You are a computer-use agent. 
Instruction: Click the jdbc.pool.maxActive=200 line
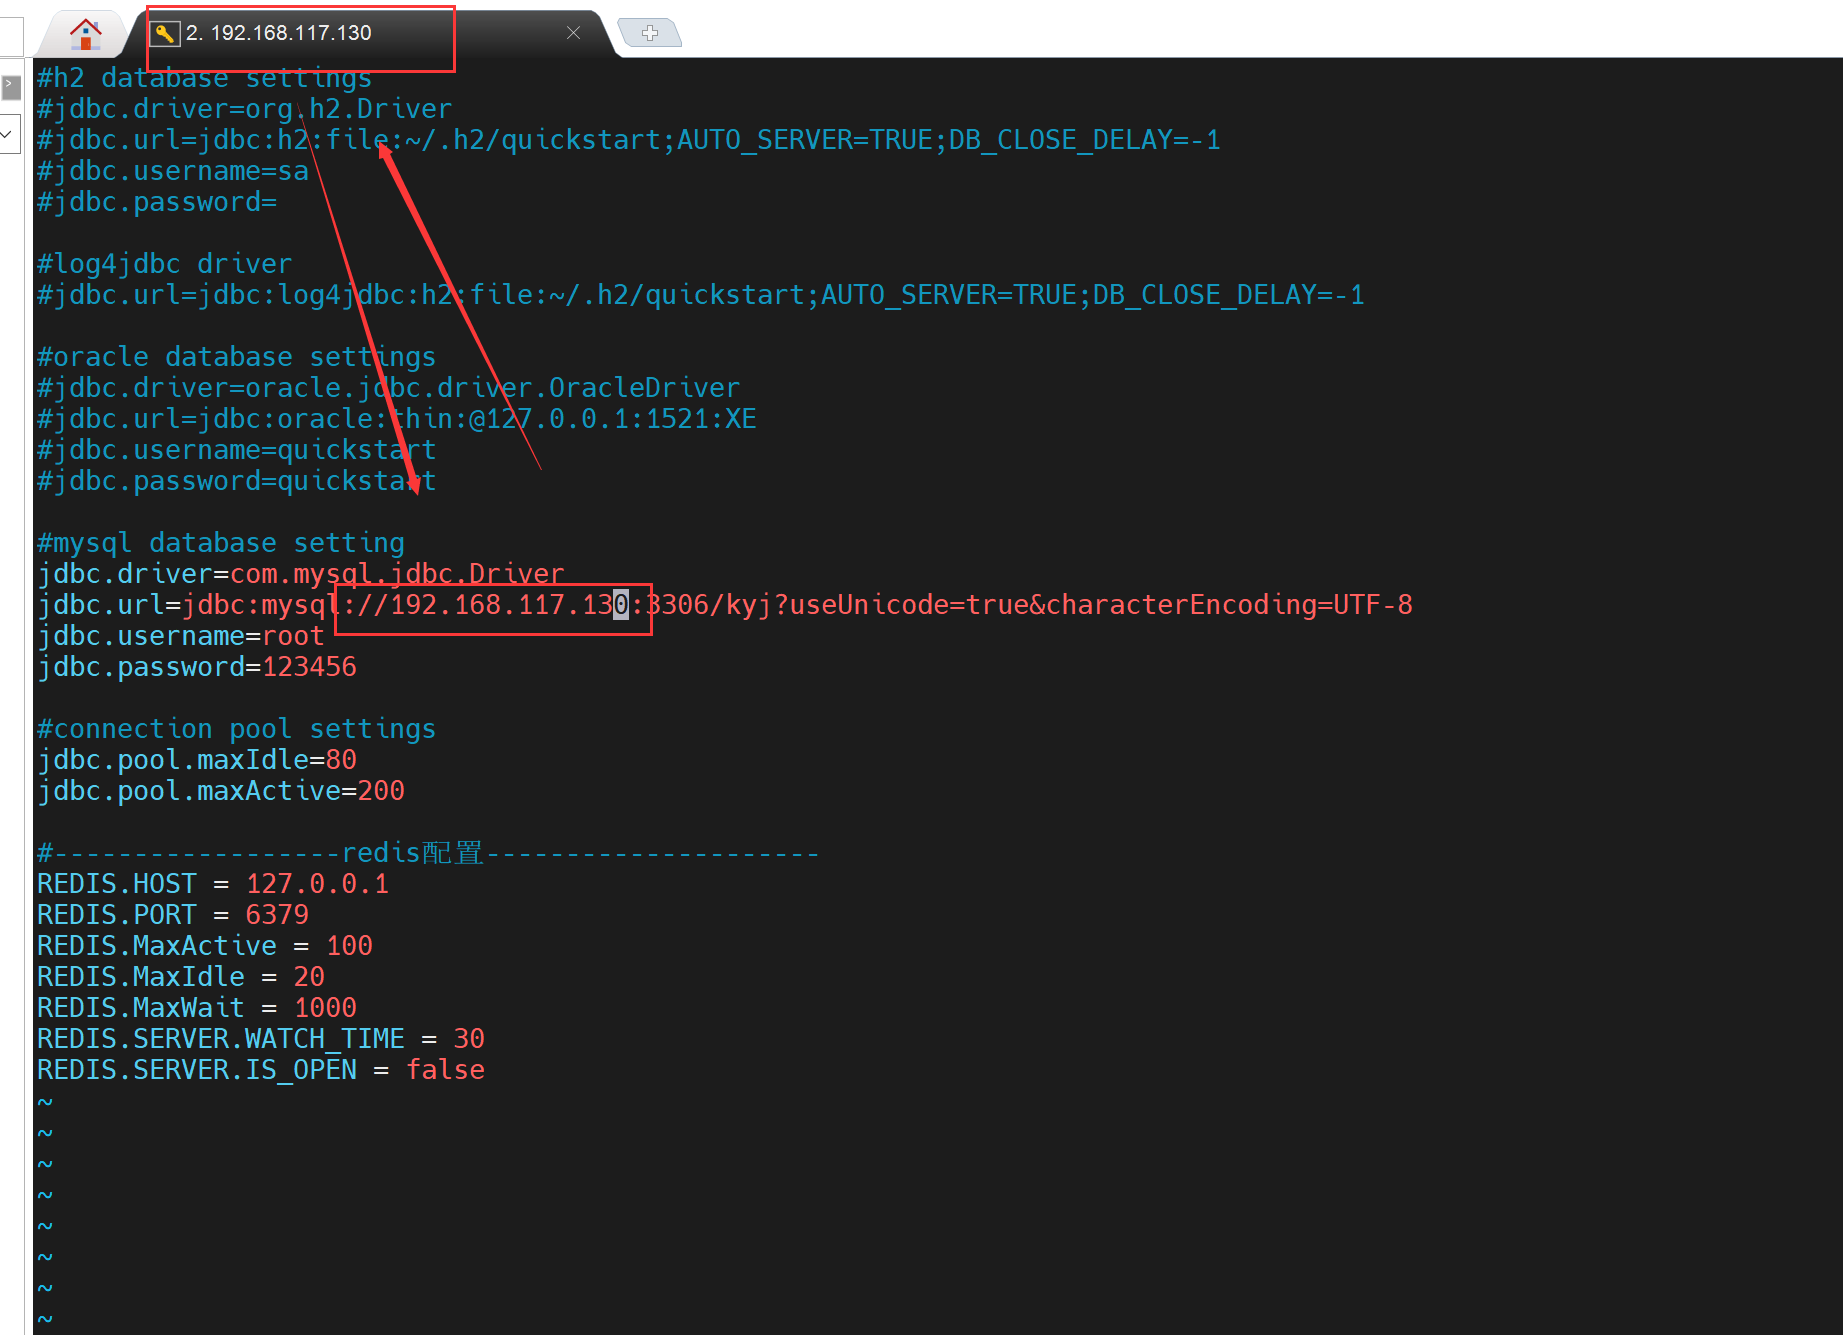tap(221, 791)
